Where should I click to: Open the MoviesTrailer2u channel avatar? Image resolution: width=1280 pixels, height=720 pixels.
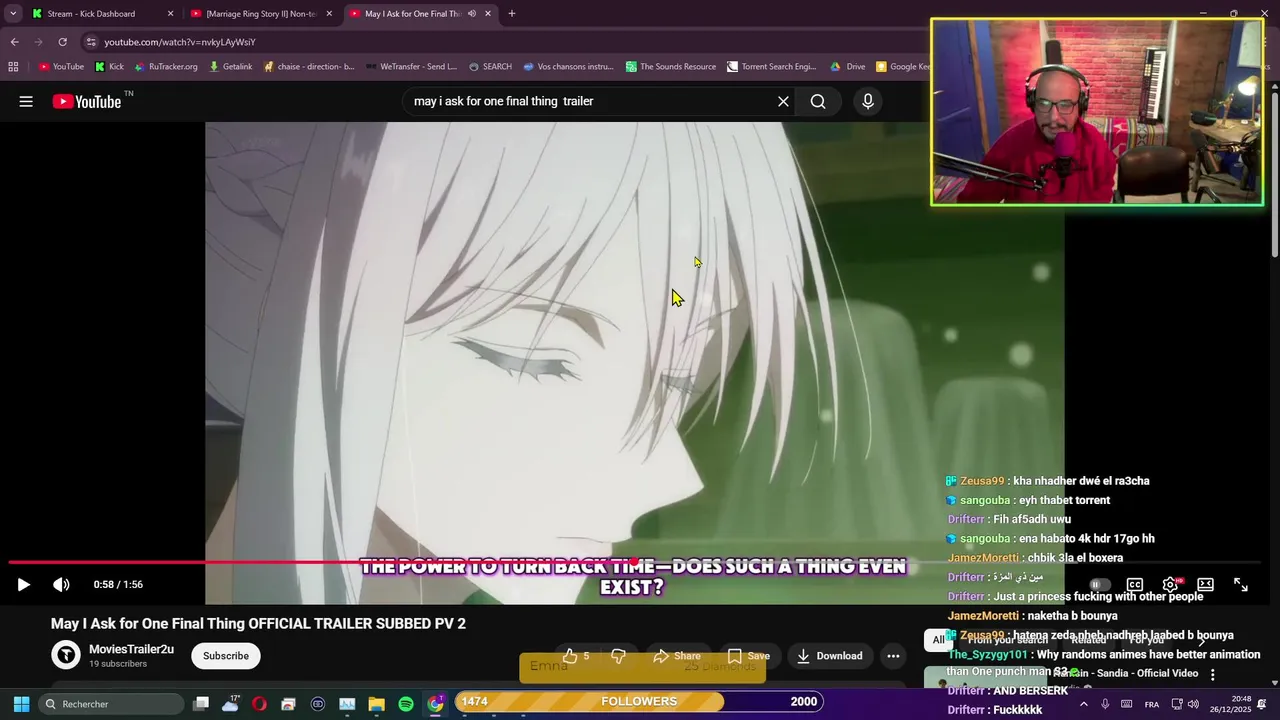66,655
